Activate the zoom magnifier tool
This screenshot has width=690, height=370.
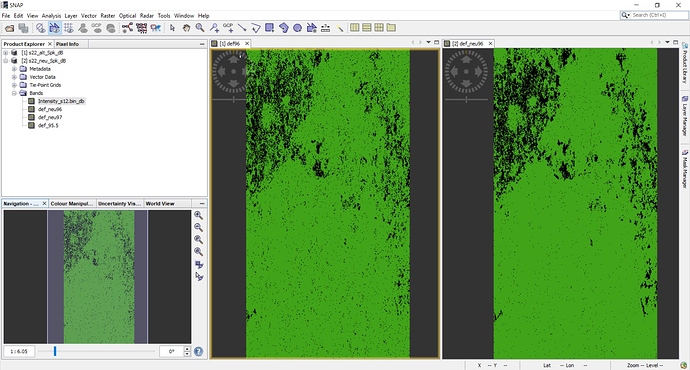coord(200,28)
